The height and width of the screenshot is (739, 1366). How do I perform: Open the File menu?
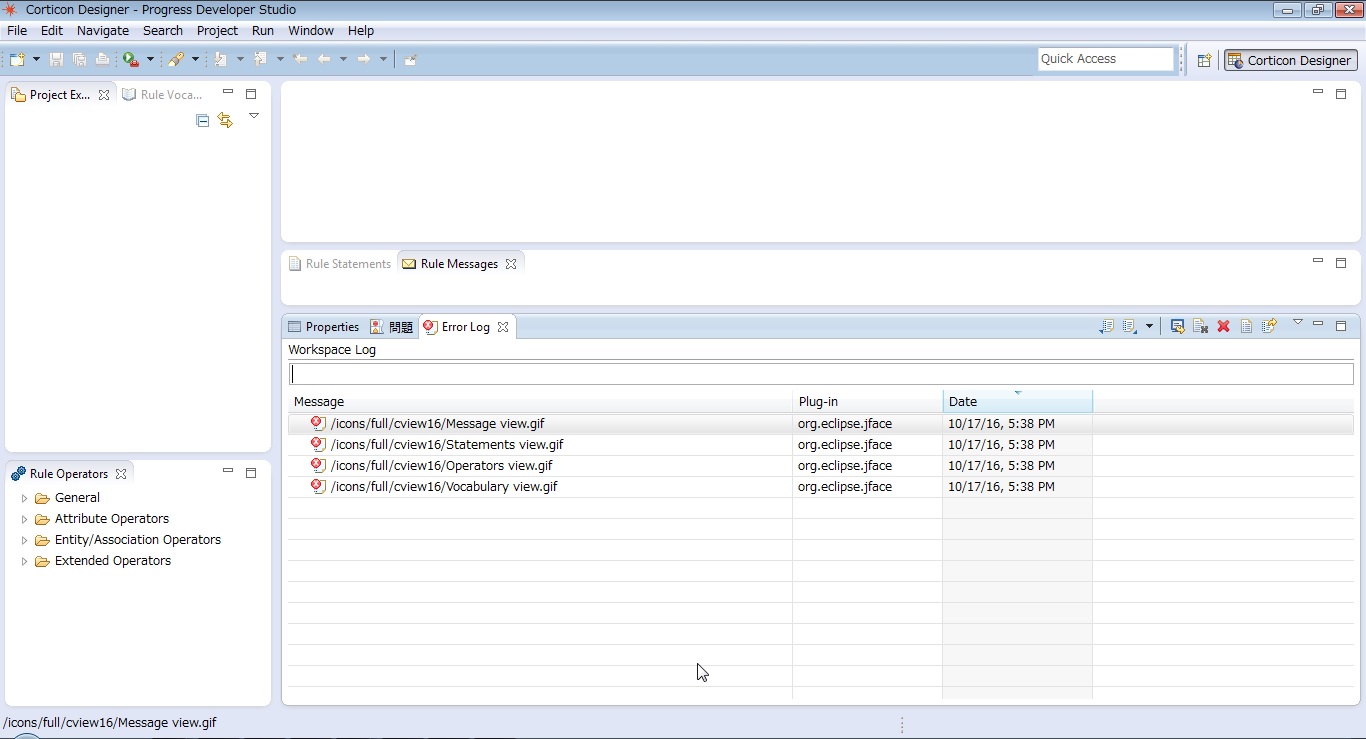pyautogui.click(x=17, y=31)
